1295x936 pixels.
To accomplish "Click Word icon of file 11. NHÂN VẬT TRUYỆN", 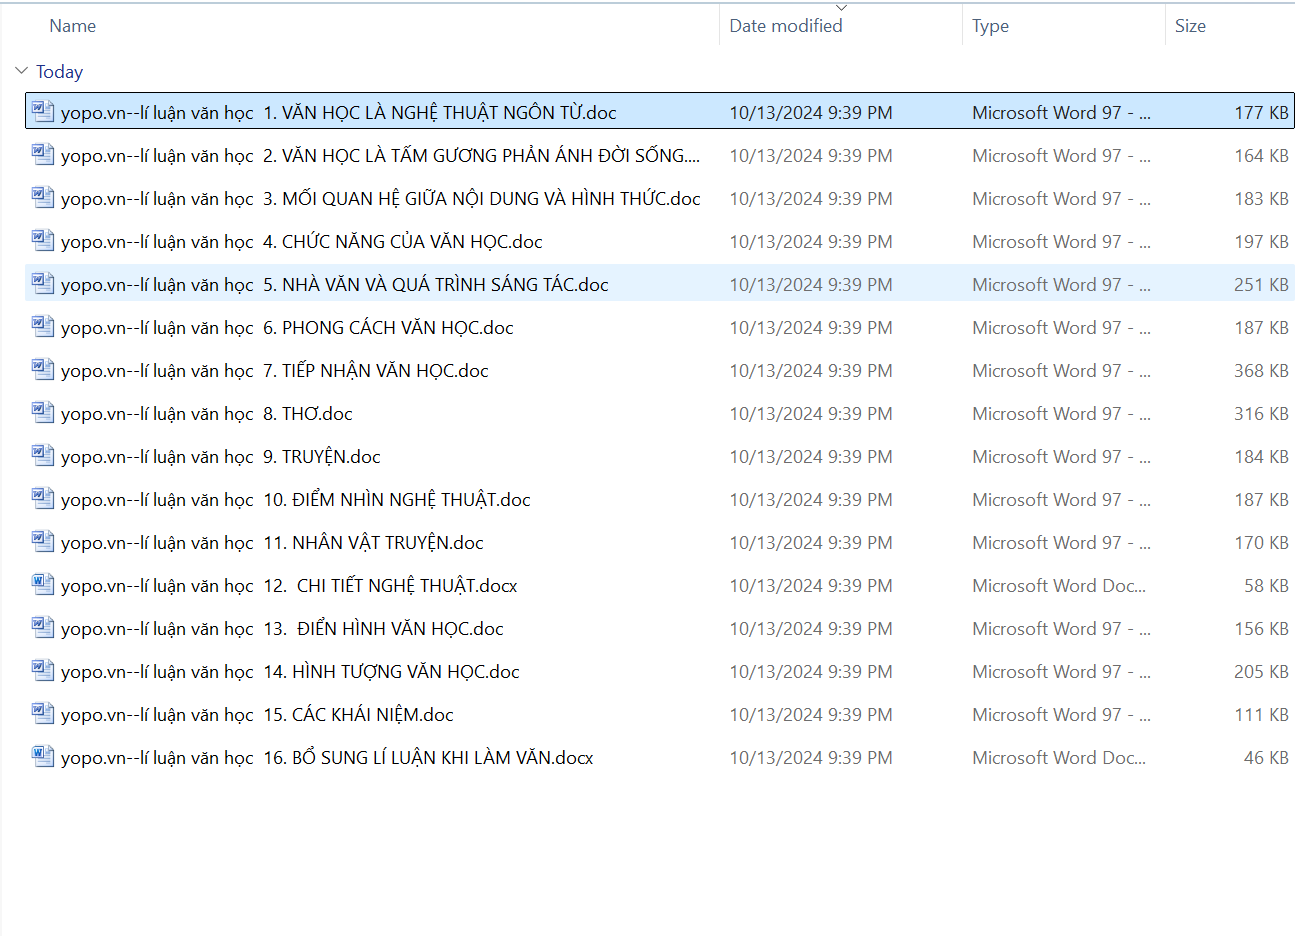I will (x=42, y=541).
